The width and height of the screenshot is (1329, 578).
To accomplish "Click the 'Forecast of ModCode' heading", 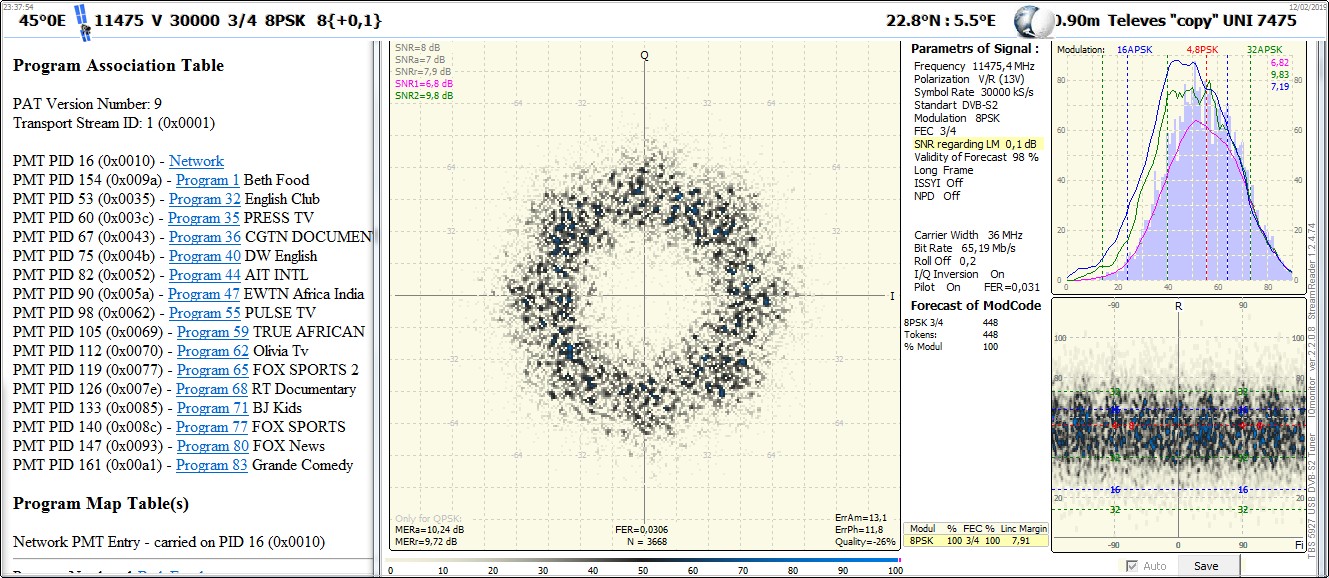I will point(976,306).
